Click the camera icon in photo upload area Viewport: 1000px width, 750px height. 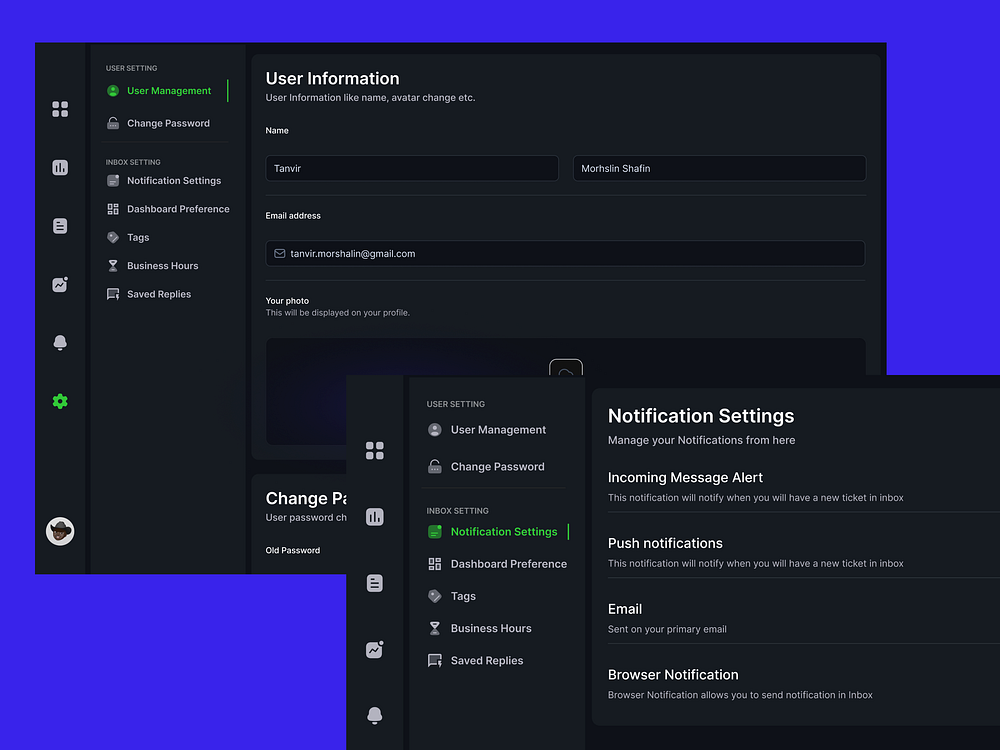coord(565,369)
